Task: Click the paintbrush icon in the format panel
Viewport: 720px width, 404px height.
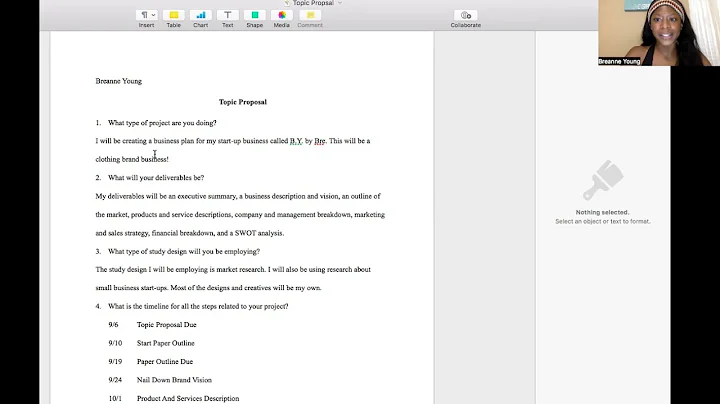Action: 603,180
